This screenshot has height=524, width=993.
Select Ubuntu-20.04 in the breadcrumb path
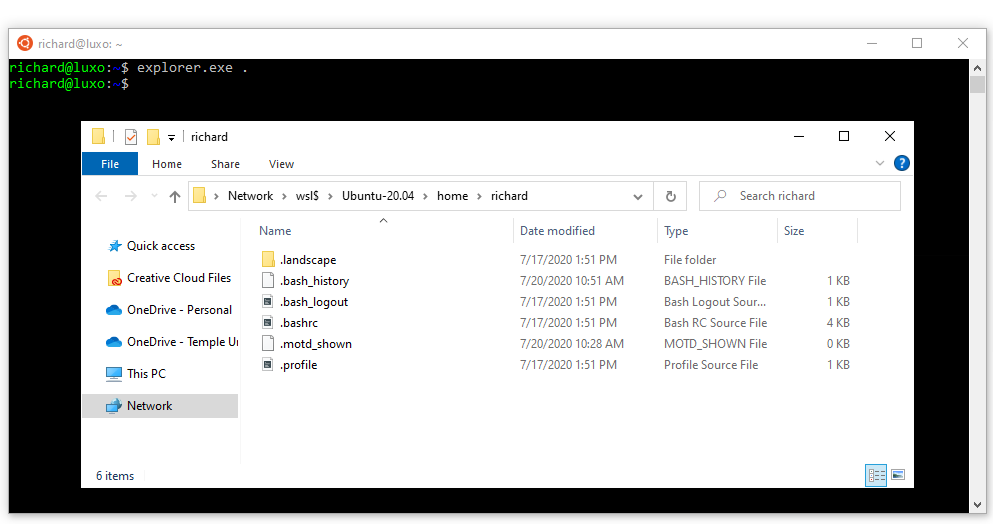click(x=379, y=196)
